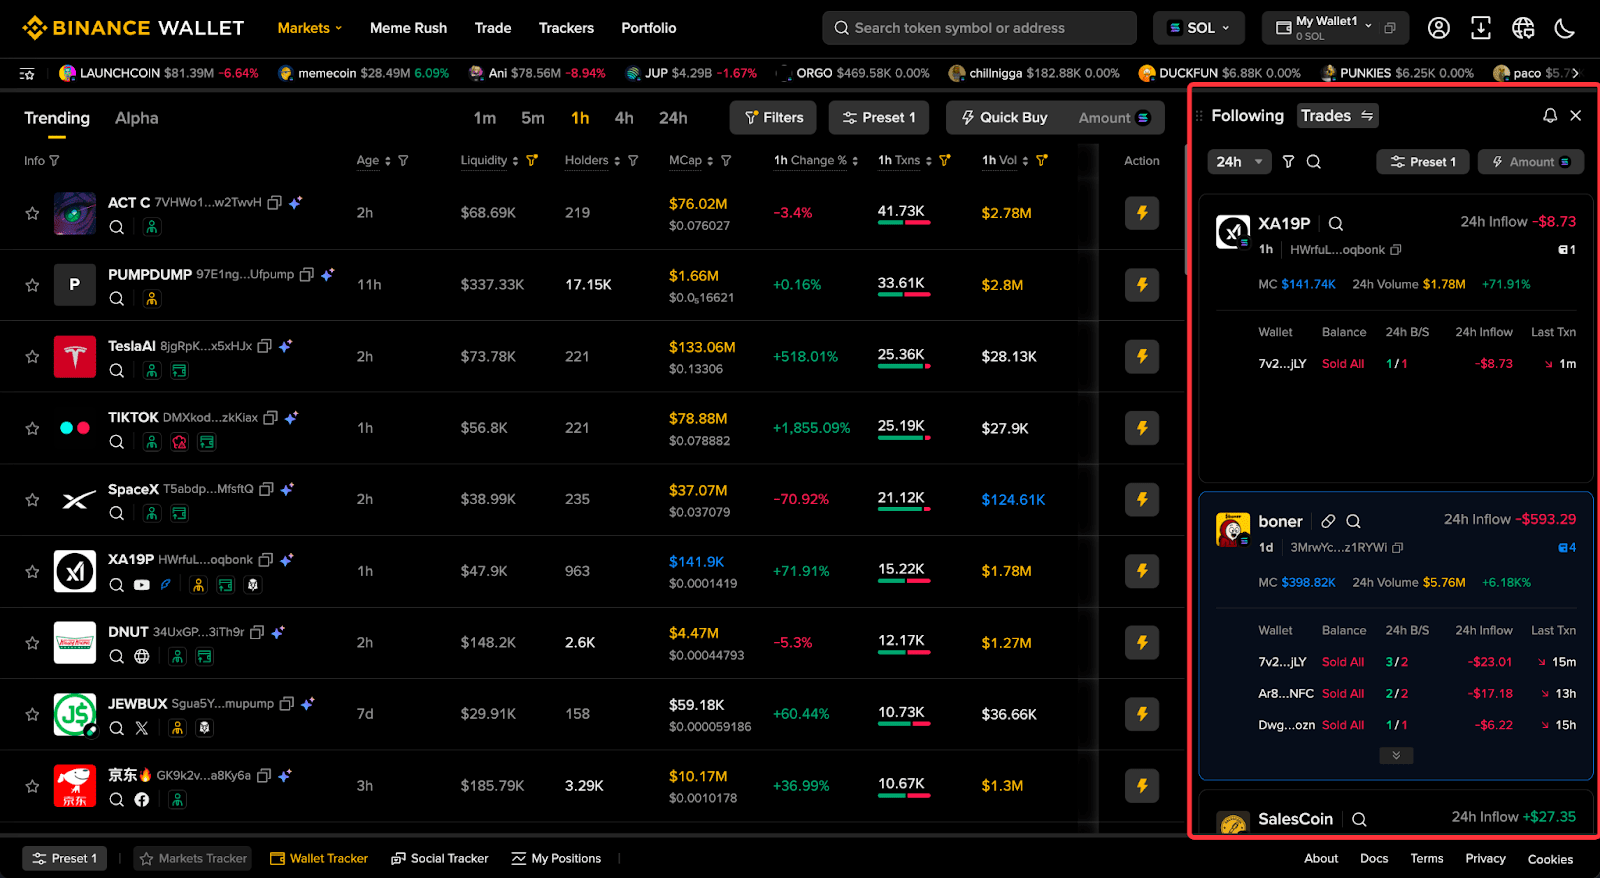This screenshot has width=1600, height=878.
Task: Open Markets dropdown menu
Action: coord(310,28)
